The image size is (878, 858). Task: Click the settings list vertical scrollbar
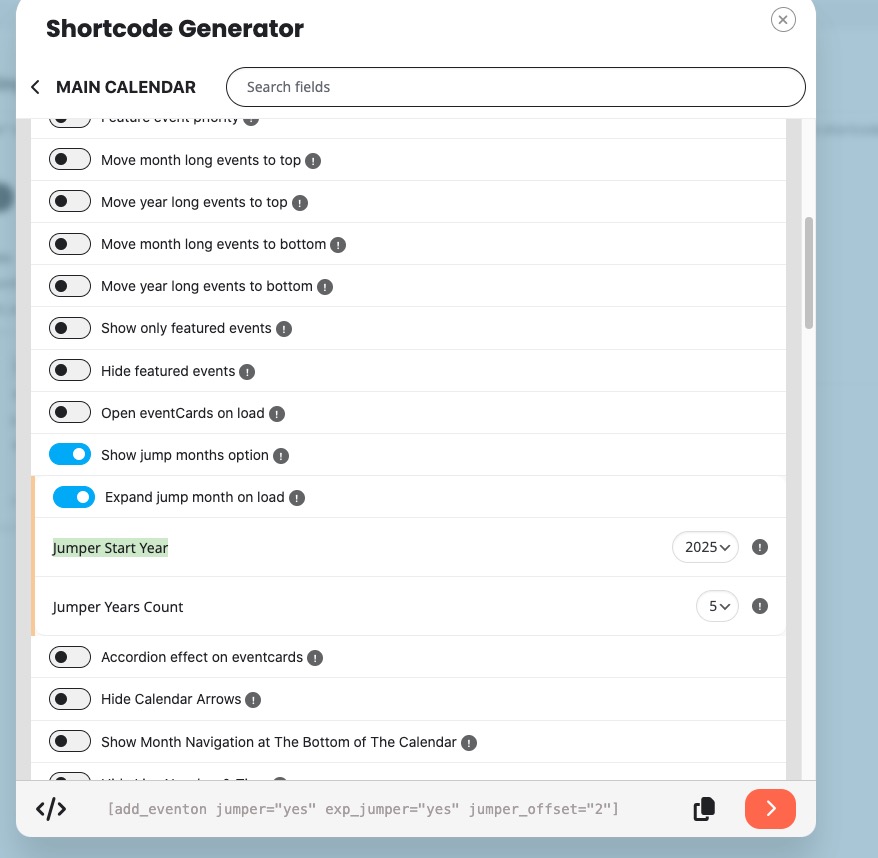pyautogui.click(x=809, y=273)
